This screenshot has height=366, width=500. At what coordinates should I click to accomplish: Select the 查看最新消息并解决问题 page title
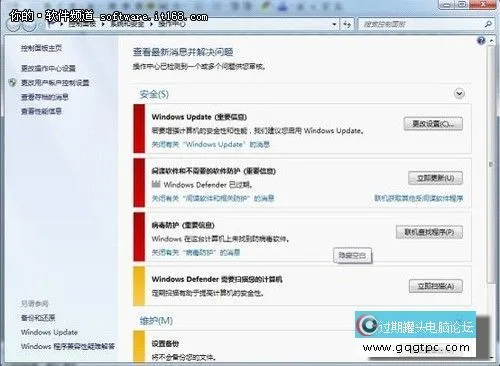click(x=183, y=52)
